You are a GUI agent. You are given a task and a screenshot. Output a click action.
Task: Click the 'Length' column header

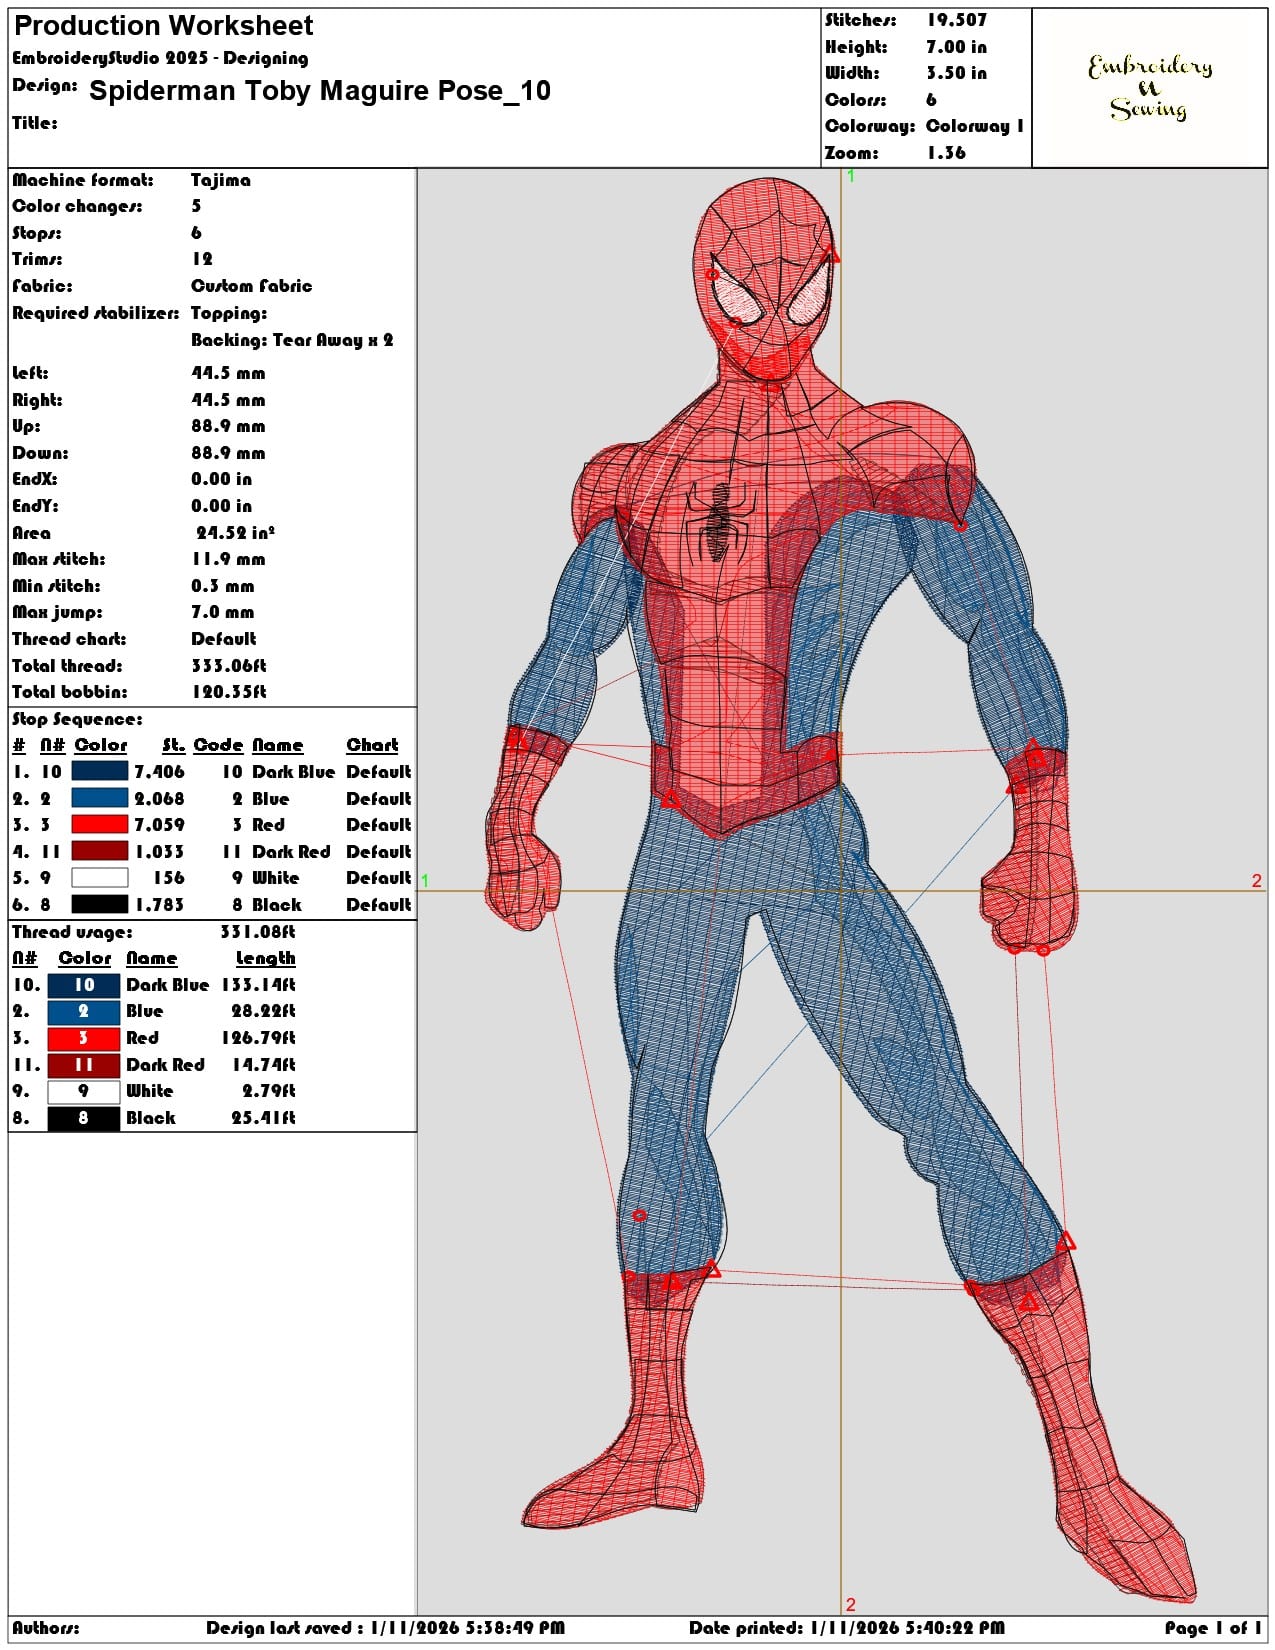[266, 958]
